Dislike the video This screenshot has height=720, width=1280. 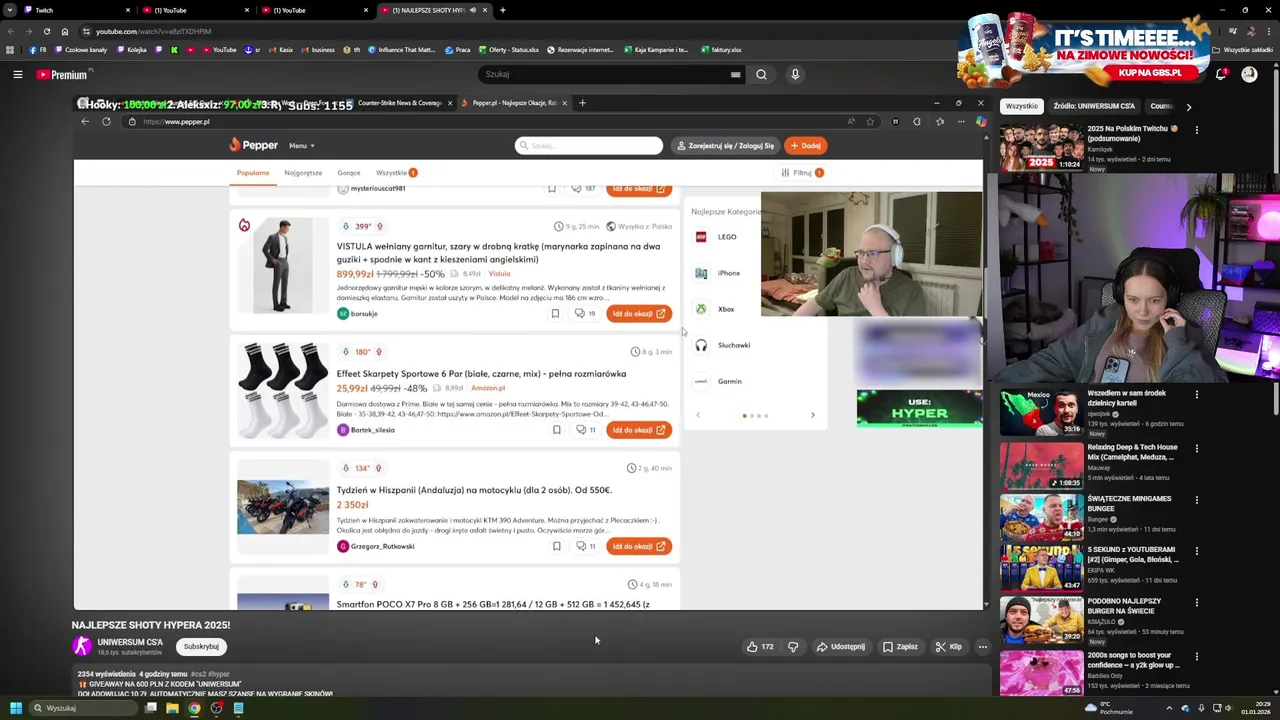tap(793, 647)
